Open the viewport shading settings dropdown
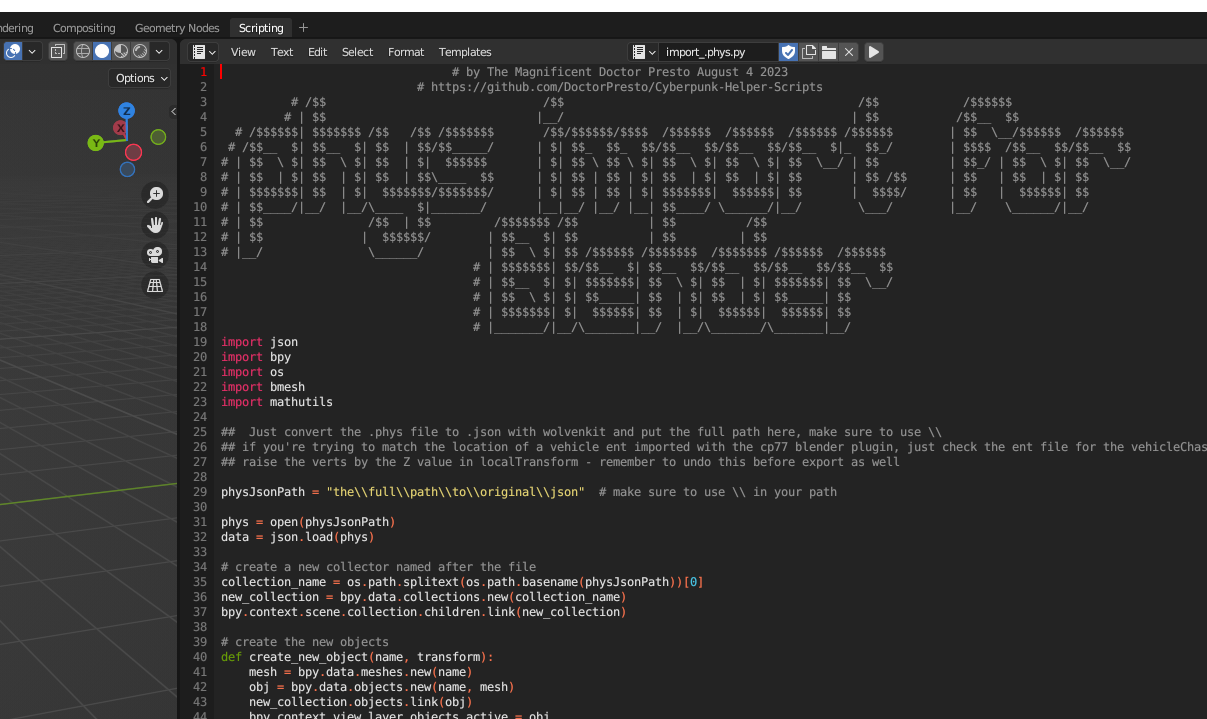Image resolution: width=1207 pixels, height=719 pixels. click(159, 51)
